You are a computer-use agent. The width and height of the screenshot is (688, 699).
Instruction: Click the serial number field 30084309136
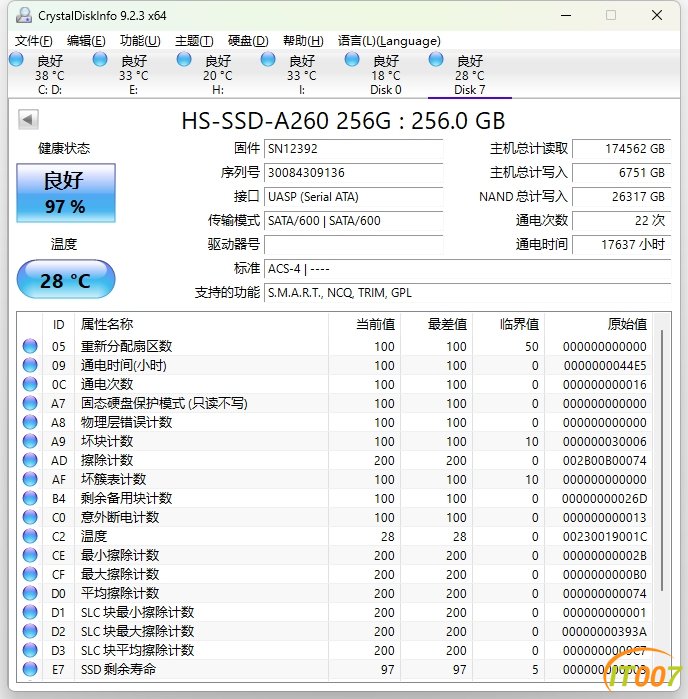tap(354, 173)
